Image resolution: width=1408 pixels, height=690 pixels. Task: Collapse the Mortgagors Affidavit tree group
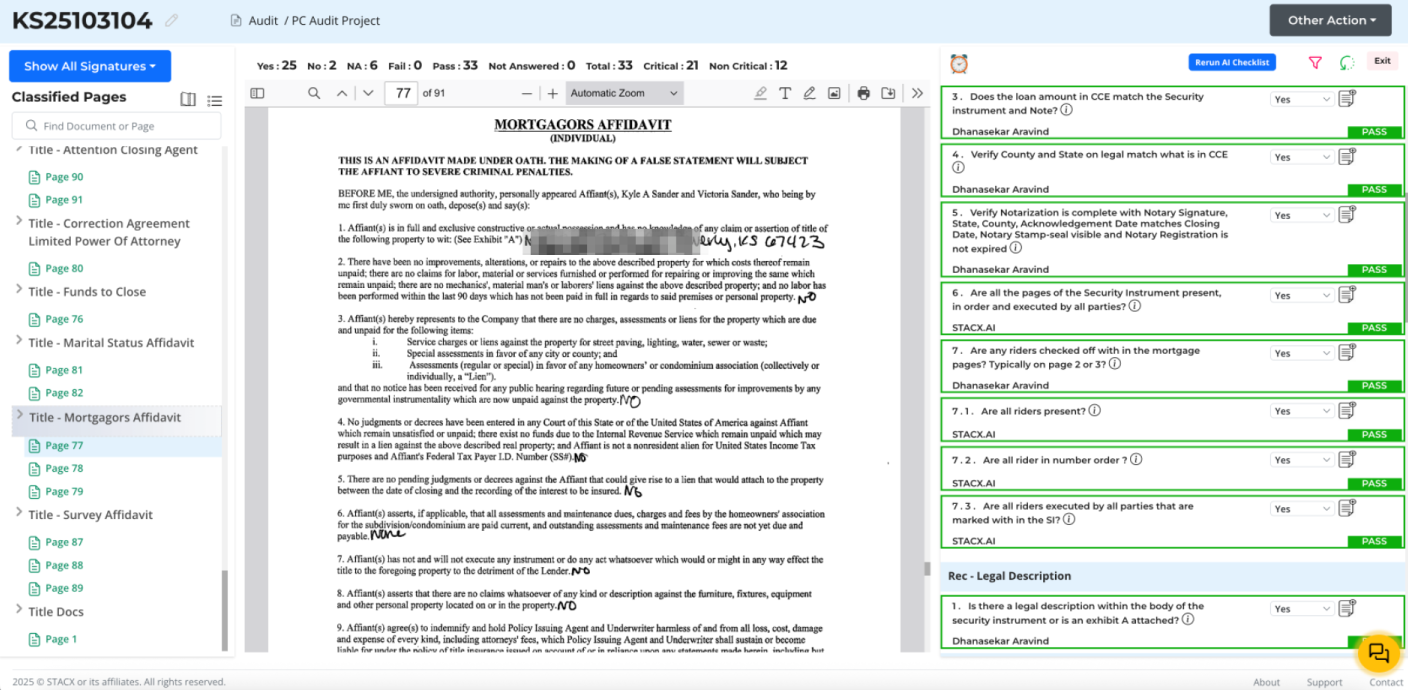[x=19, y=415]
